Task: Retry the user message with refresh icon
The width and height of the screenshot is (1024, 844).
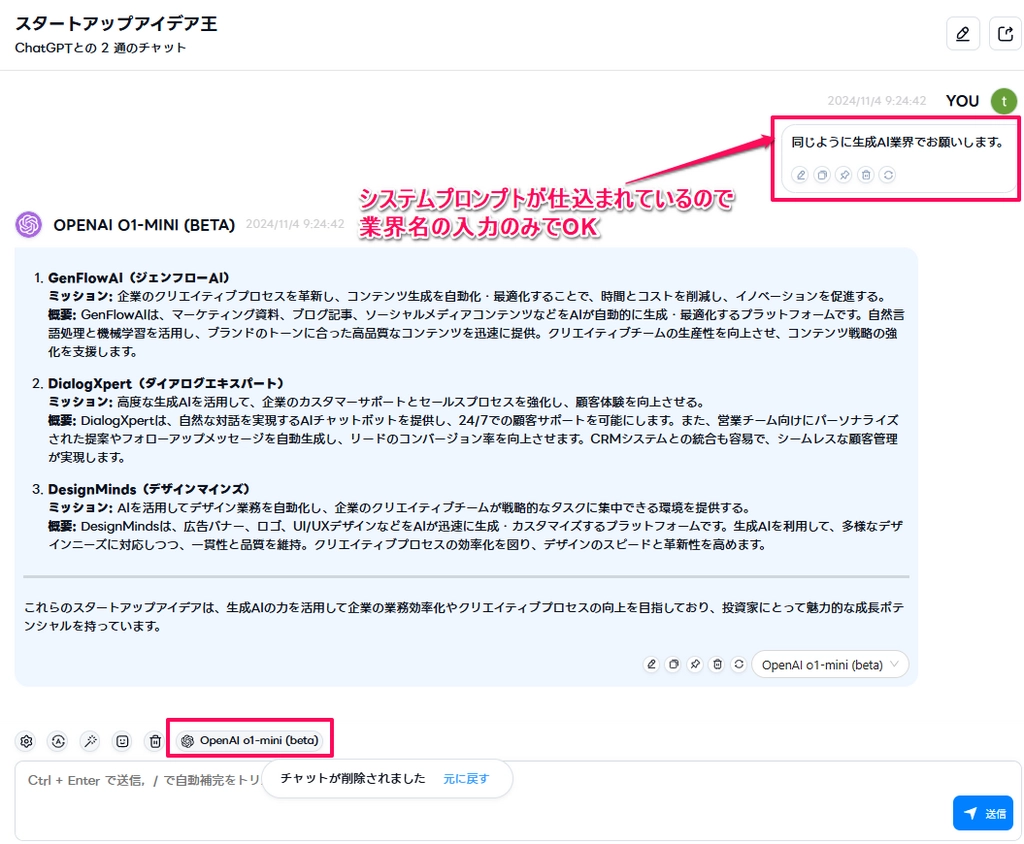Action: point(888,175)
